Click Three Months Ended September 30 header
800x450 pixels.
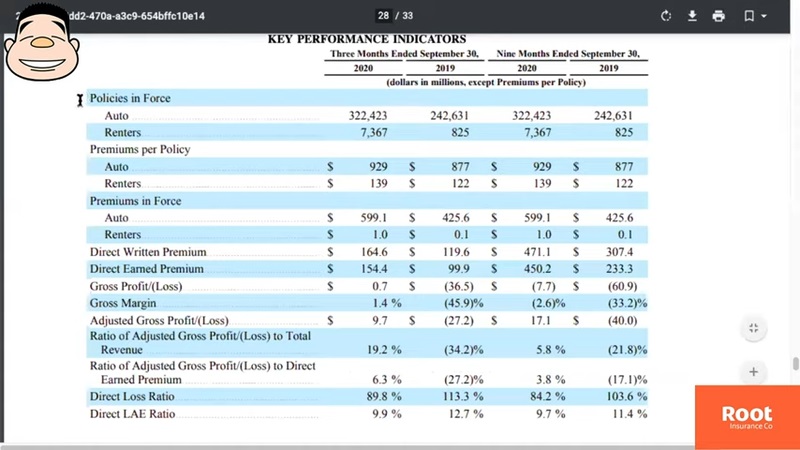(x=404, y=54)
